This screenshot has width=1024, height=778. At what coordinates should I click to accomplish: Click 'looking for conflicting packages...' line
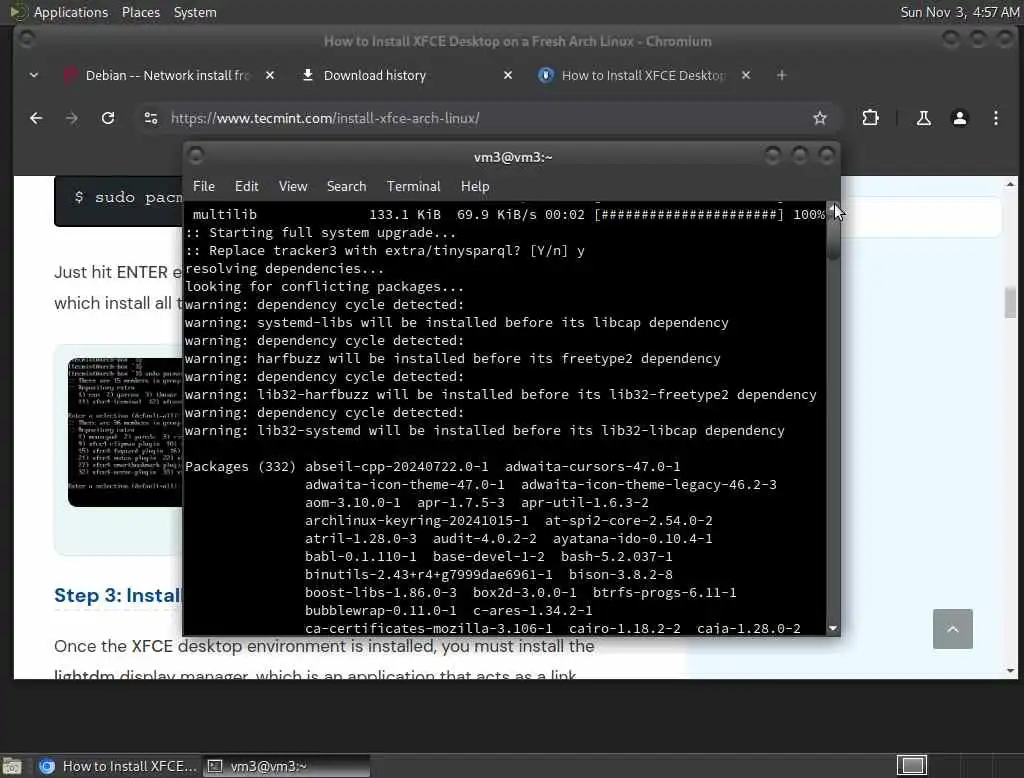coord(325,287)
